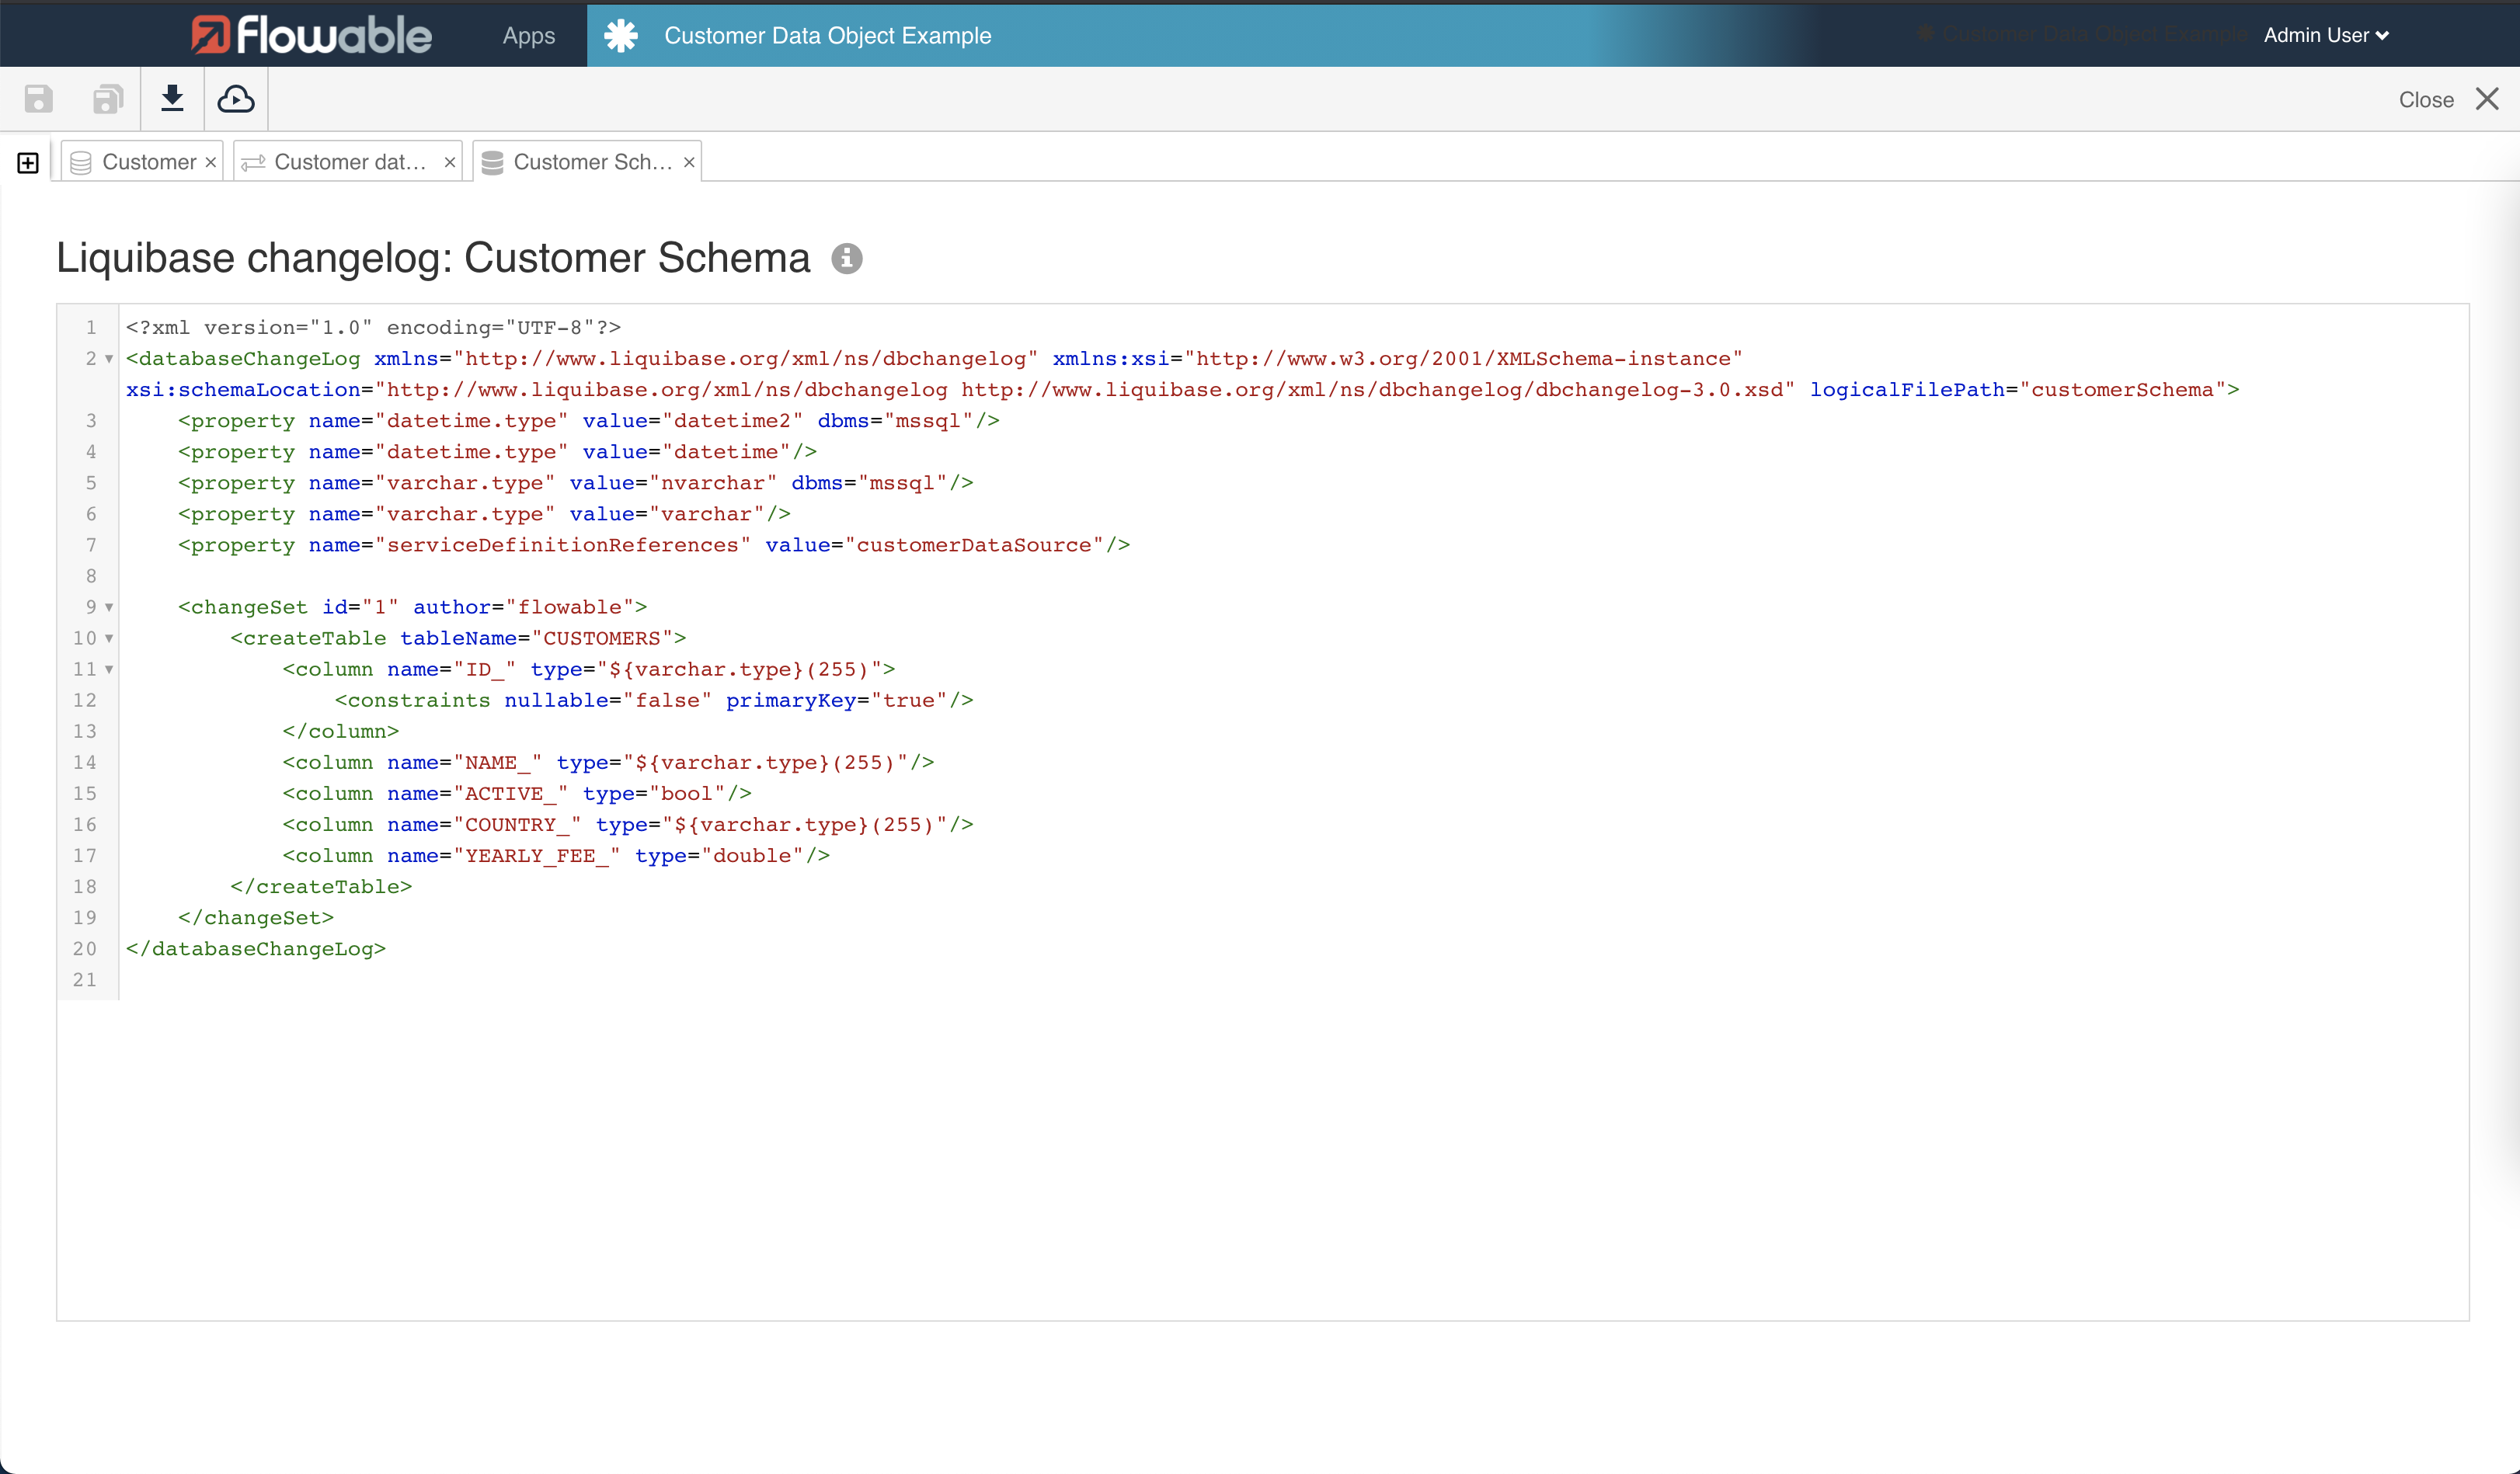Screen dimensions: 2520x1474
Task: Open the Apps menu
Action: pos(527,34)
